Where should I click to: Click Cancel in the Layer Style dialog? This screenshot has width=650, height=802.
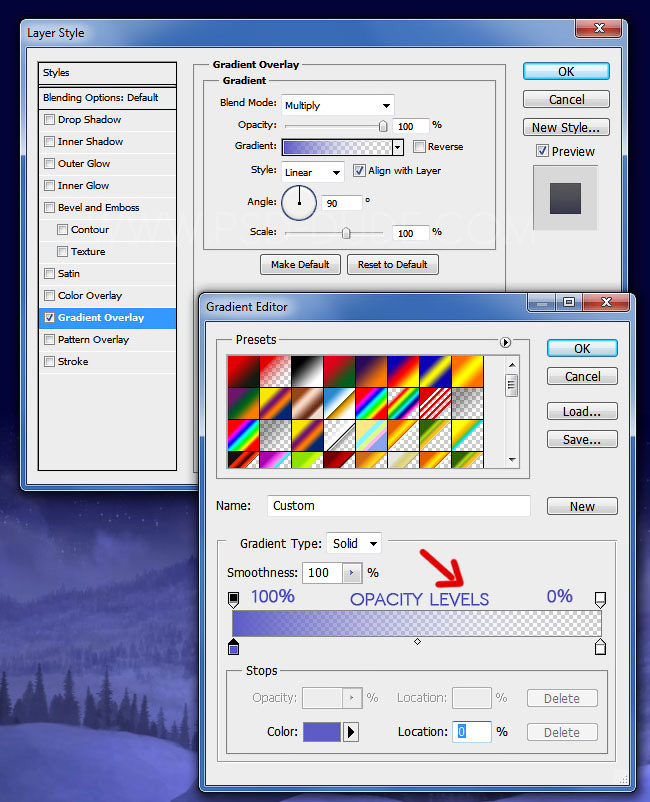(566, 99)
